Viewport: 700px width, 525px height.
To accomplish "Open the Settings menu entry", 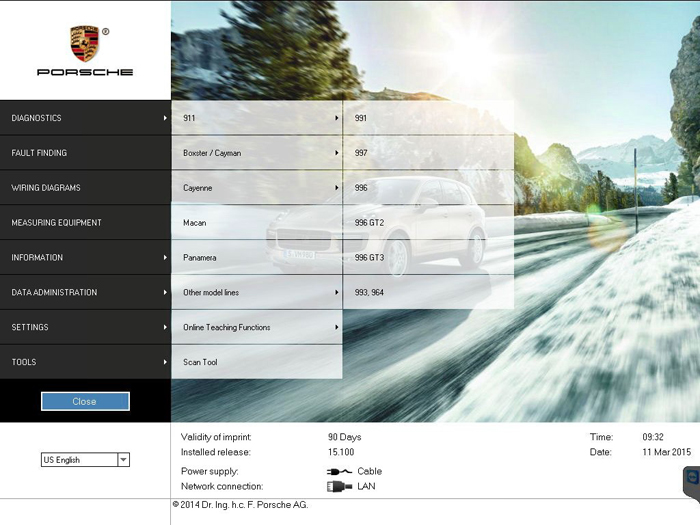I will point(85,327).
